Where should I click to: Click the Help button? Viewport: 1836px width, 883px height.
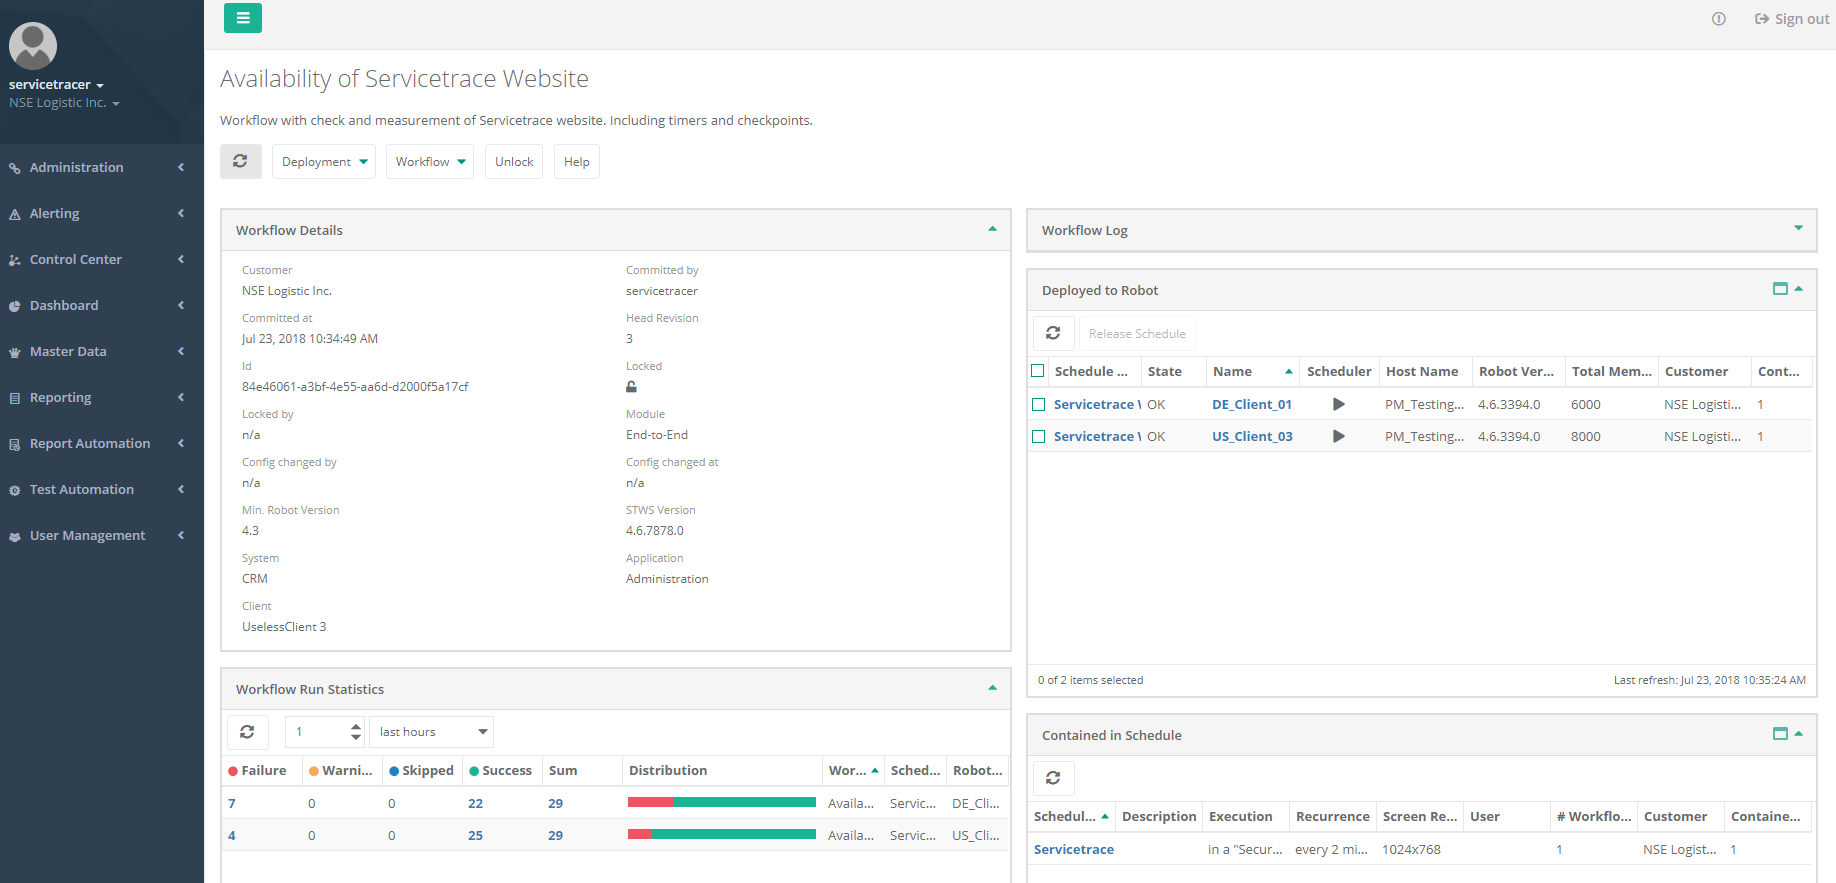pyautogui.click(x=577, y=161)
